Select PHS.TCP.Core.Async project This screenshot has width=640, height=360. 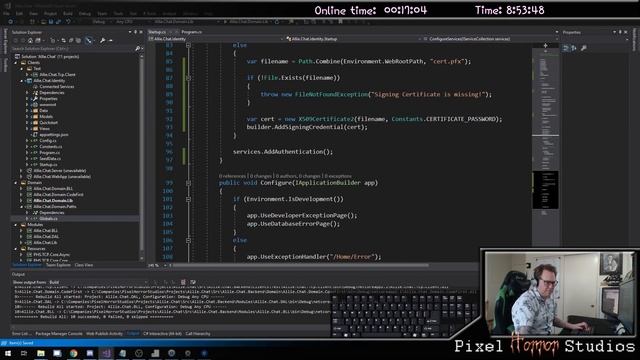click(51, 255)
